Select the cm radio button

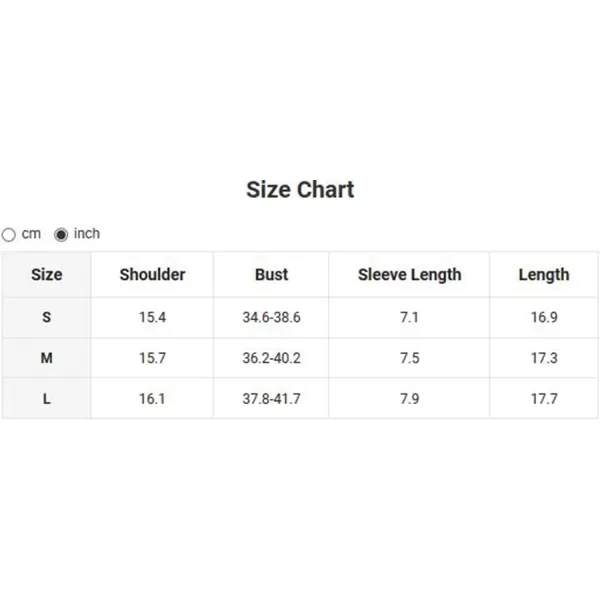pyautogui.click(x=9, y=235)
